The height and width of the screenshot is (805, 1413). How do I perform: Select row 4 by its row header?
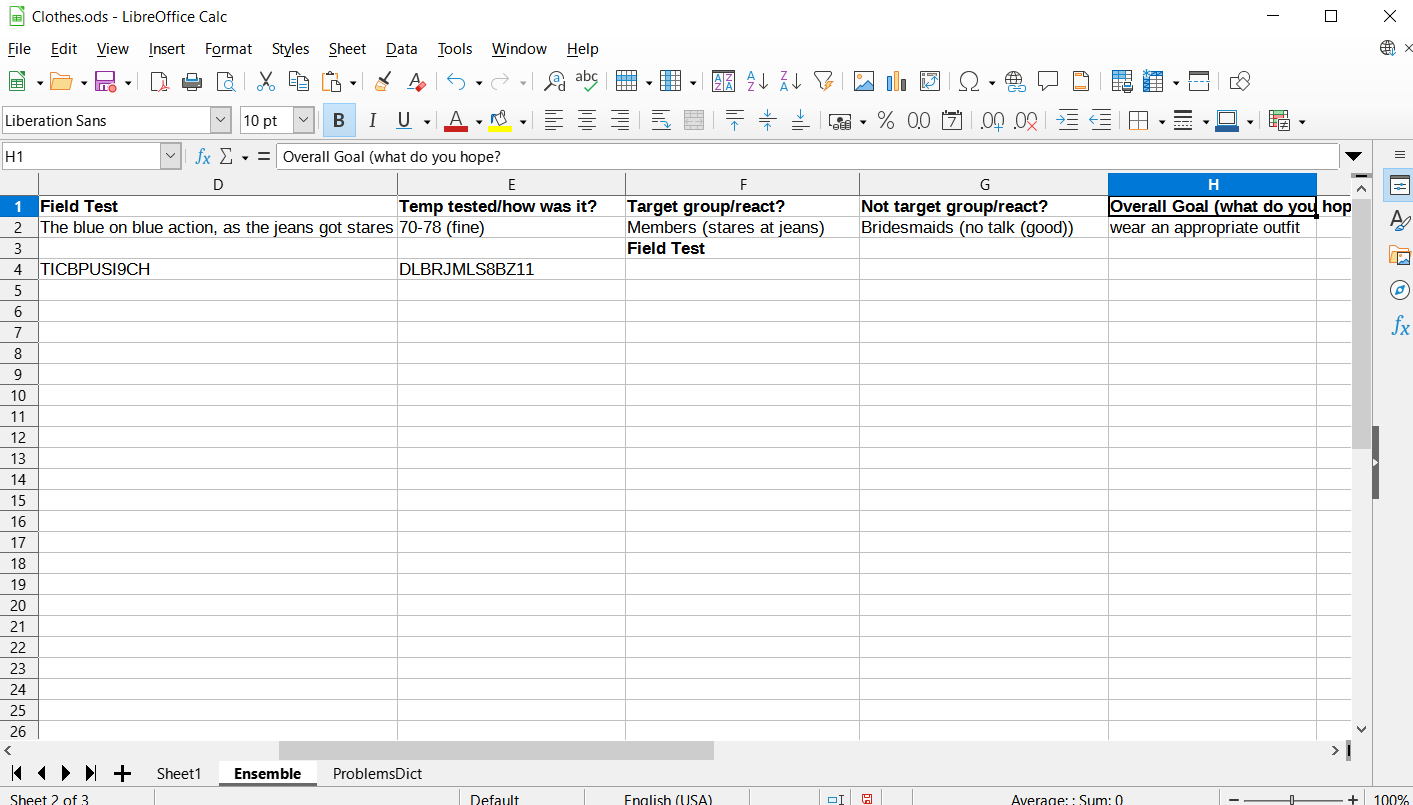pos(19,269)
